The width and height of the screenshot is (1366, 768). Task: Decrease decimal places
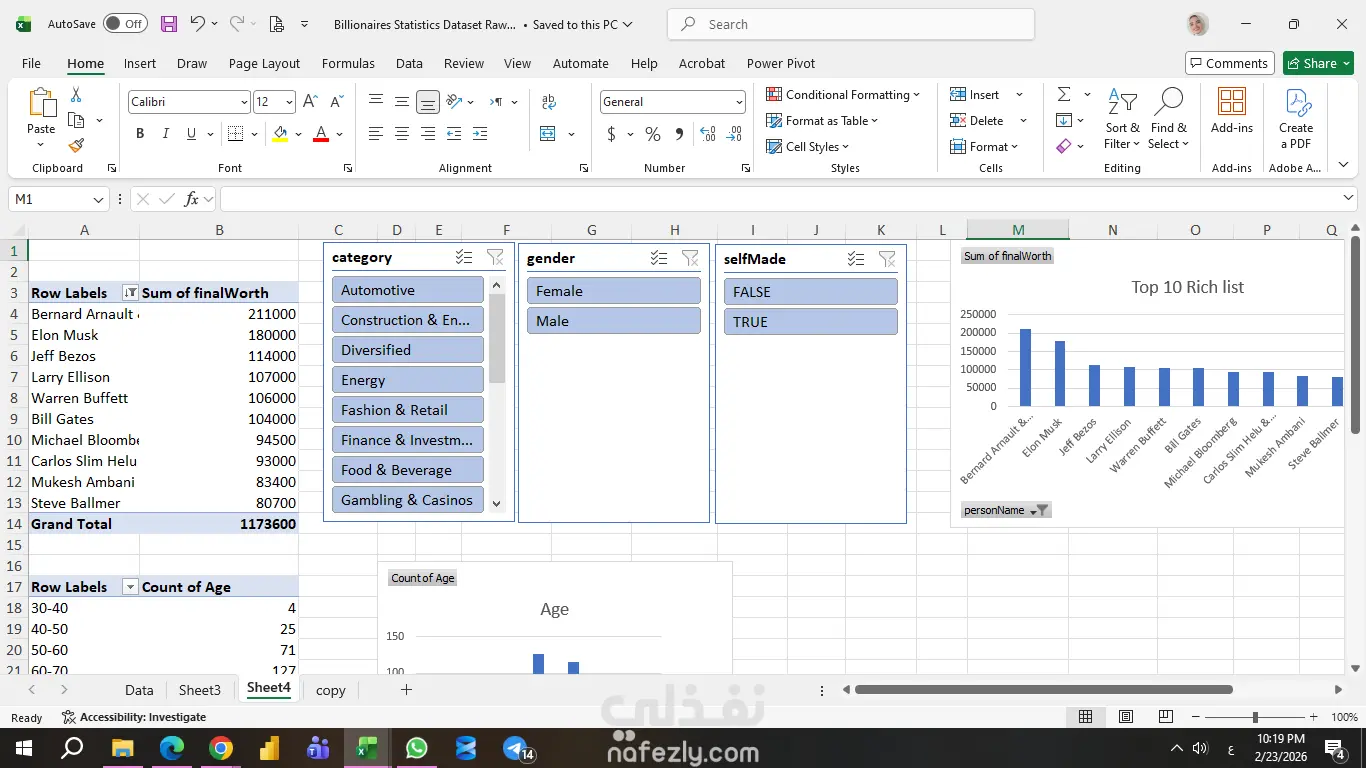coord(735,134)
